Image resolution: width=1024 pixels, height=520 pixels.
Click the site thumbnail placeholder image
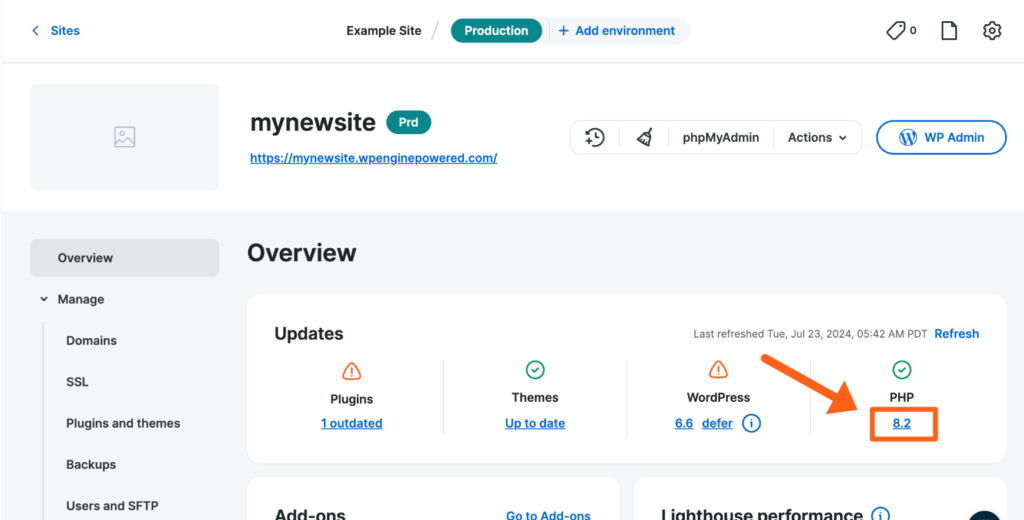tap(125, 137)
